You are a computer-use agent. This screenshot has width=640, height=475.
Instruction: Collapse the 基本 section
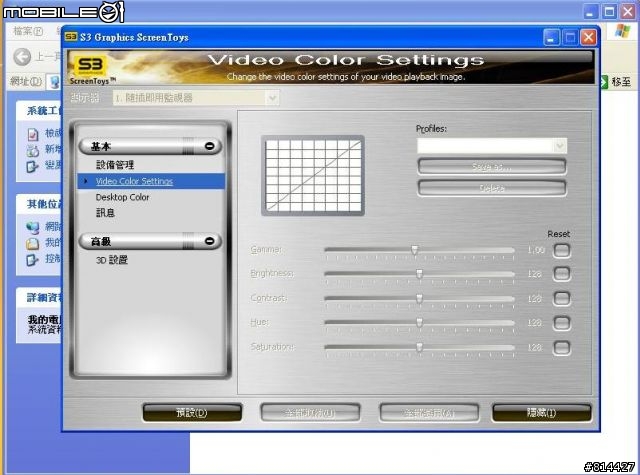[210, 146]
